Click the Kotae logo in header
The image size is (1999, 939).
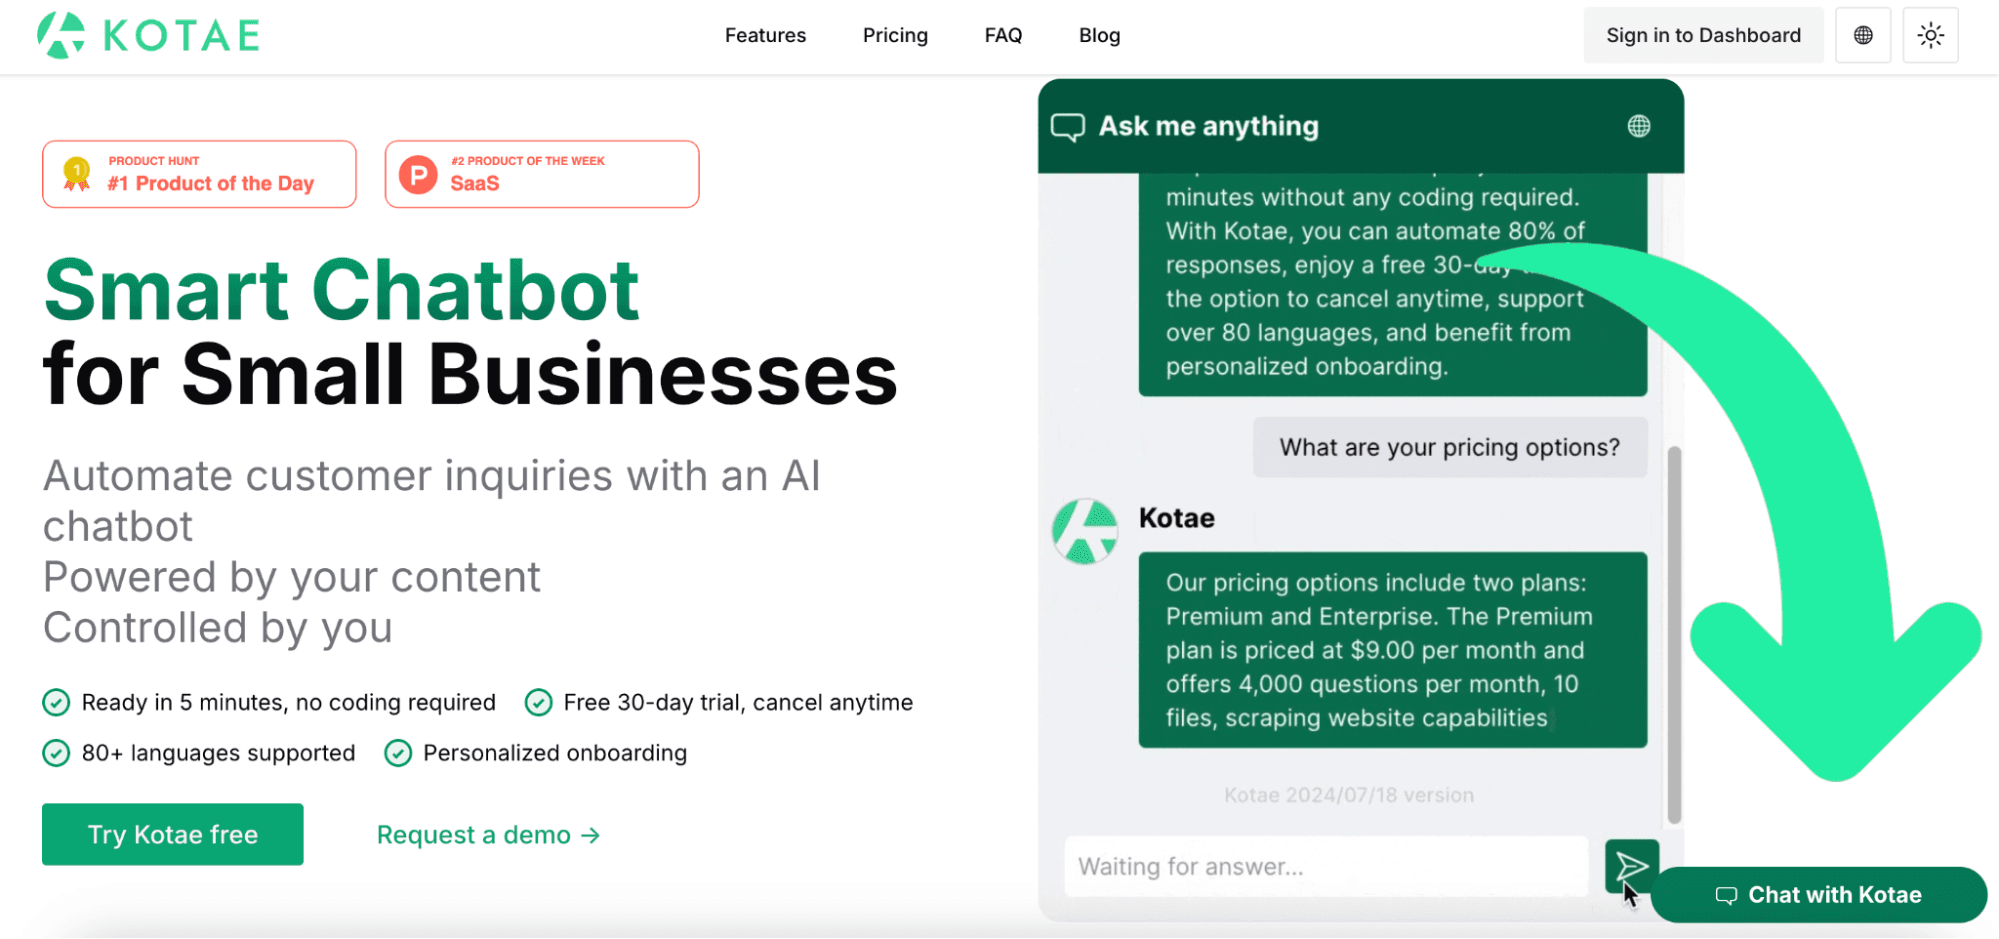coord(149,35)
